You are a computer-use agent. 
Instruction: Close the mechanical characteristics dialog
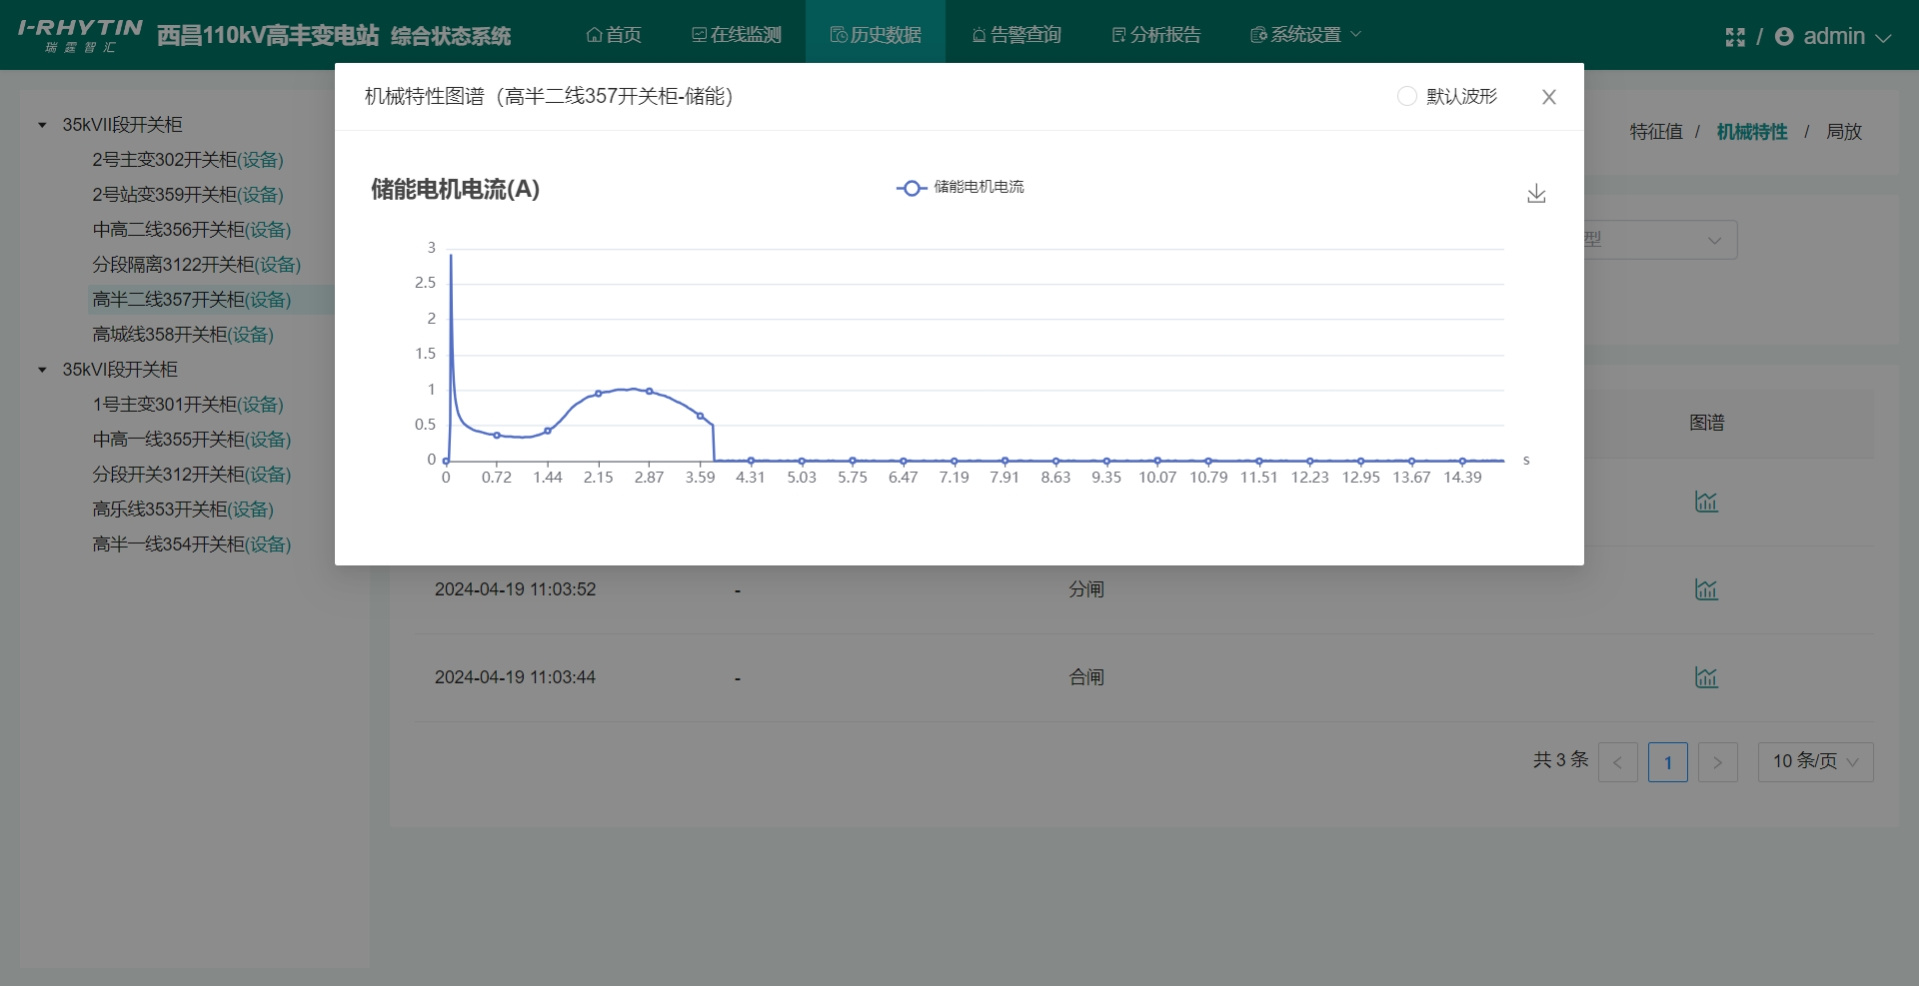pyautogui.click(x=1548, y=97)
